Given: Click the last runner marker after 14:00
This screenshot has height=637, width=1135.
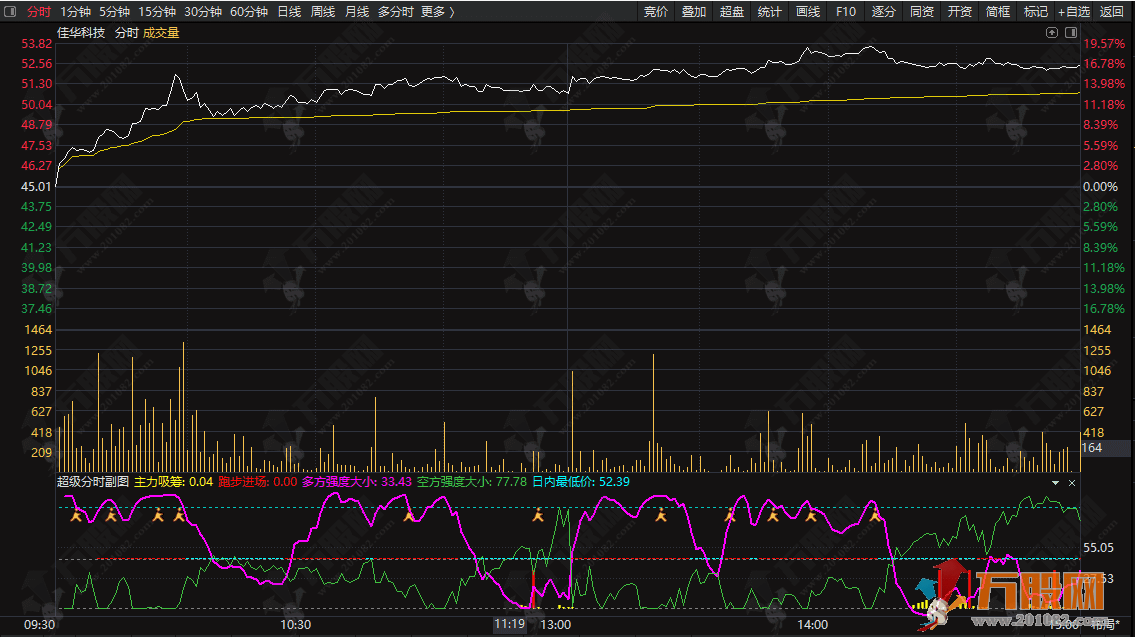Looking at the screenshot, I should [875, 516].
